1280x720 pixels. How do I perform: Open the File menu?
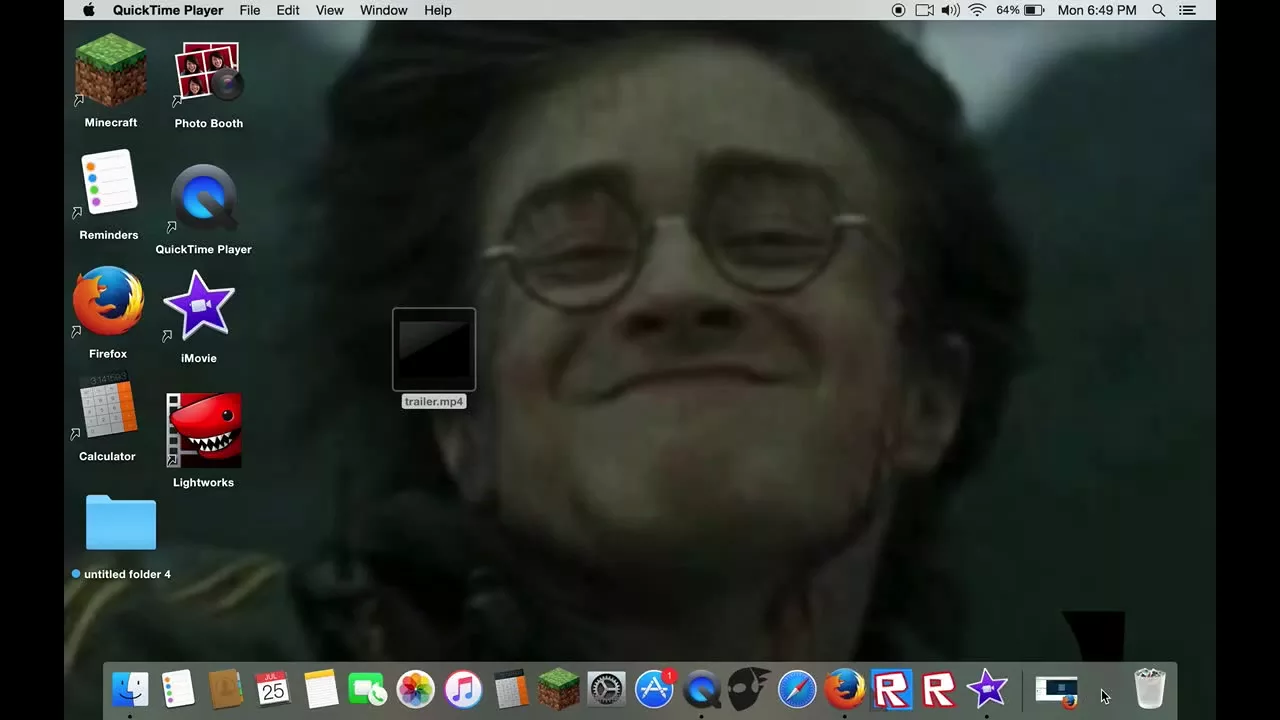point(250,10)
